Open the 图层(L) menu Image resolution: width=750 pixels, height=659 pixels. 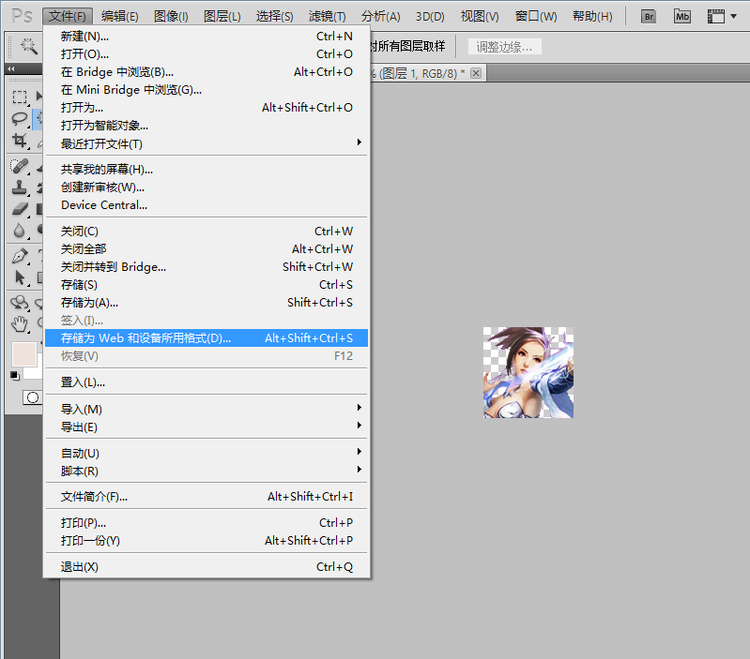(x=222, y=17)
